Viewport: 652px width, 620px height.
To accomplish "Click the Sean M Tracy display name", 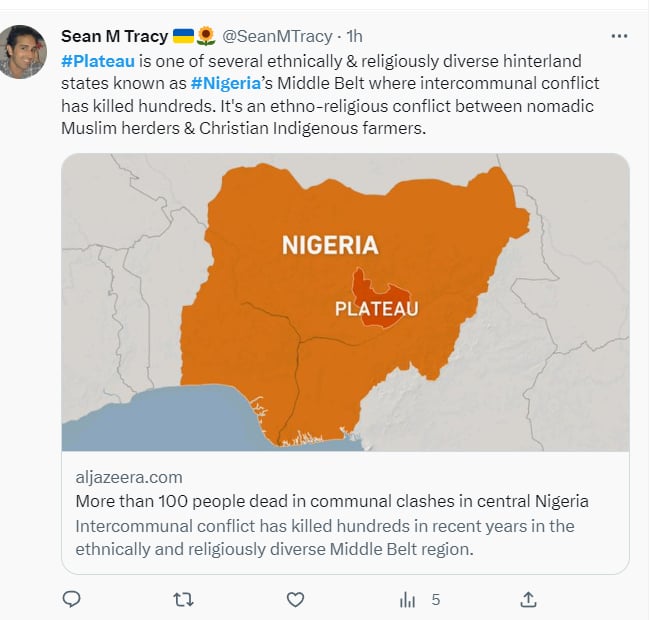I will [114, 37].
